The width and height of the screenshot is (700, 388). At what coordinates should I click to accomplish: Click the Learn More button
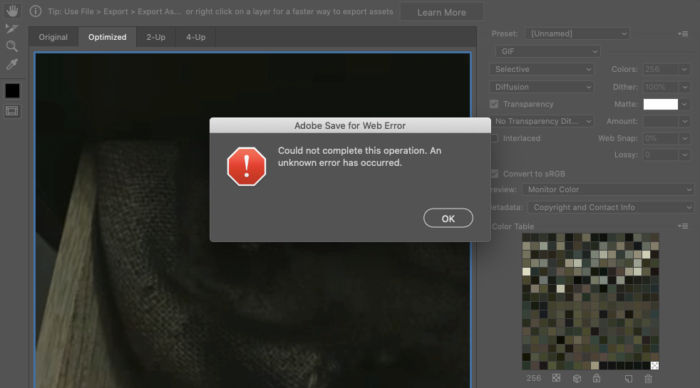pyautogui.click(x=442, y=12)
